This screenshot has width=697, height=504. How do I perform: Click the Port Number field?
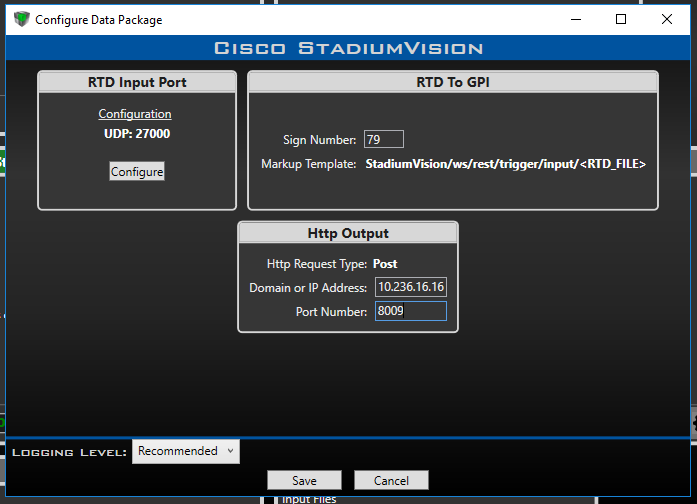411,311
